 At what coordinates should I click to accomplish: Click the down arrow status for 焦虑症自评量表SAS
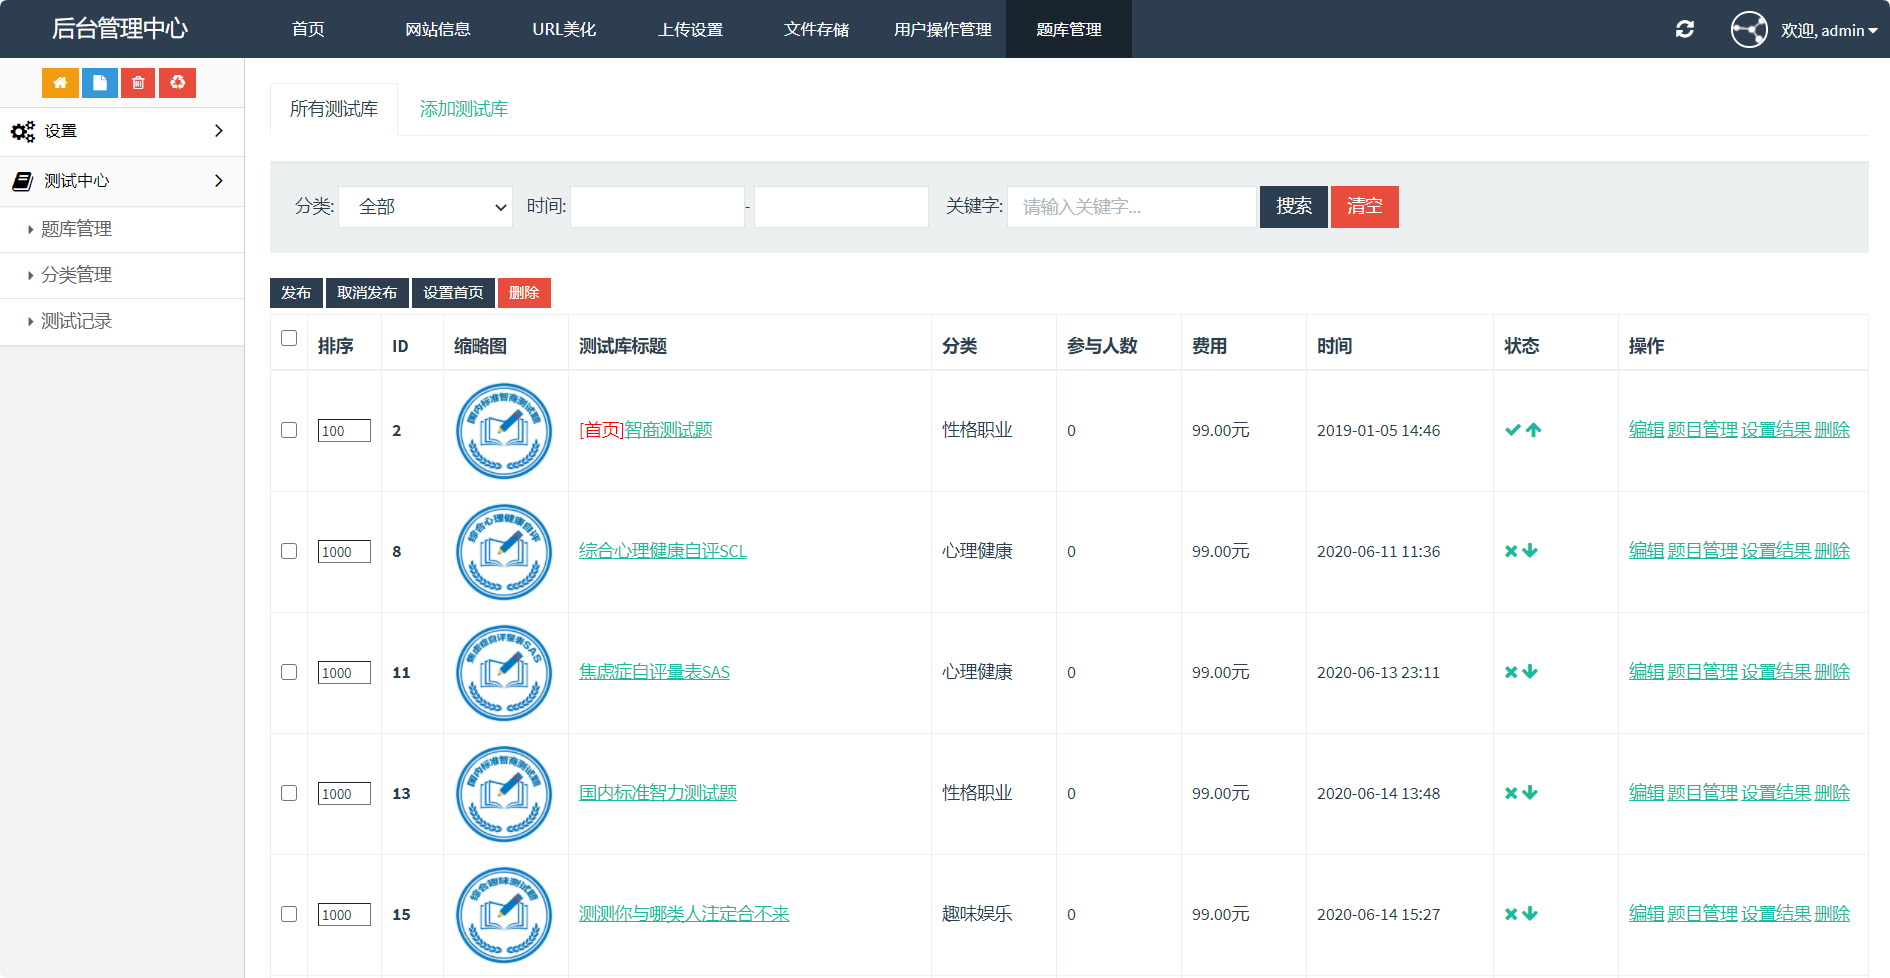click(x=1530, y=672)
